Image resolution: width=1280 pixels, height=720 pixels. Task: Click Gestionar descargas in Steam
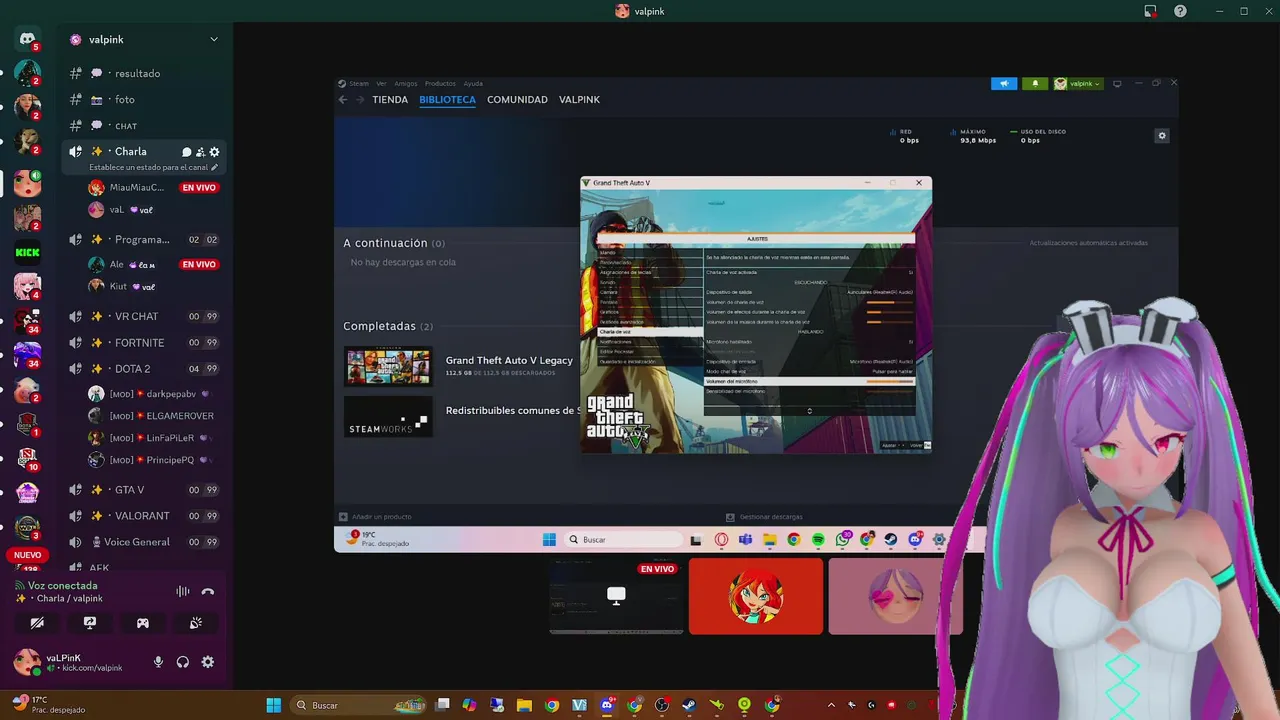tap(764, 517)
